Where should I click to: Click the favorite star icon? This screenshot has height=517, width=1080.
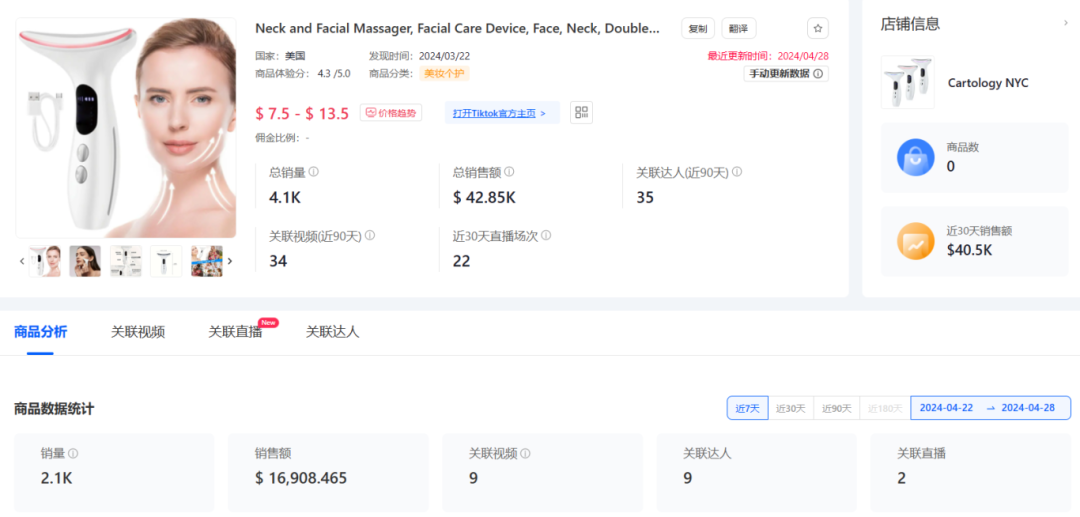(x=818, y=28)
